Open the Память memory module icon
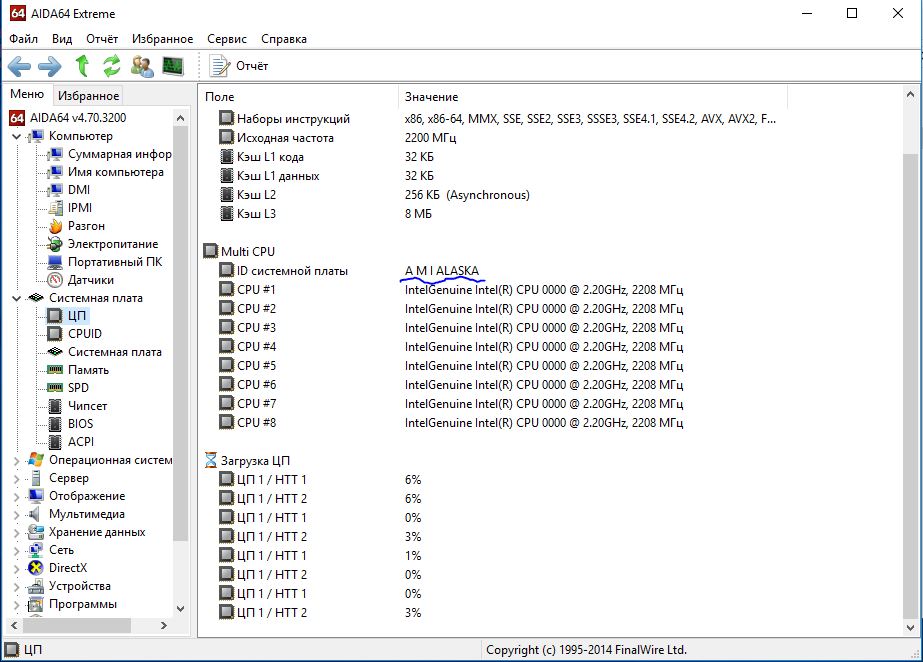The image size is (923, 662). point(55,370)
